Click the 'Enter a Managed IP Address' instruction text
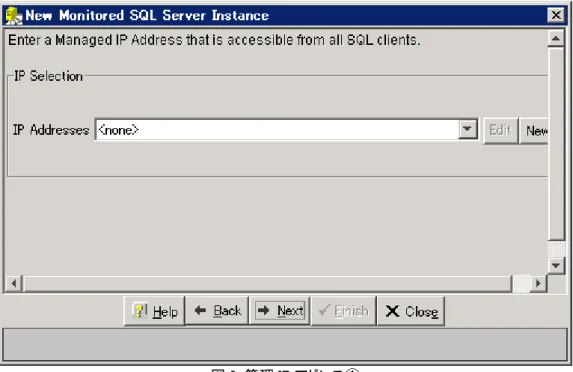This screenshot has width=573, height=372. click(x=214, y=39)
